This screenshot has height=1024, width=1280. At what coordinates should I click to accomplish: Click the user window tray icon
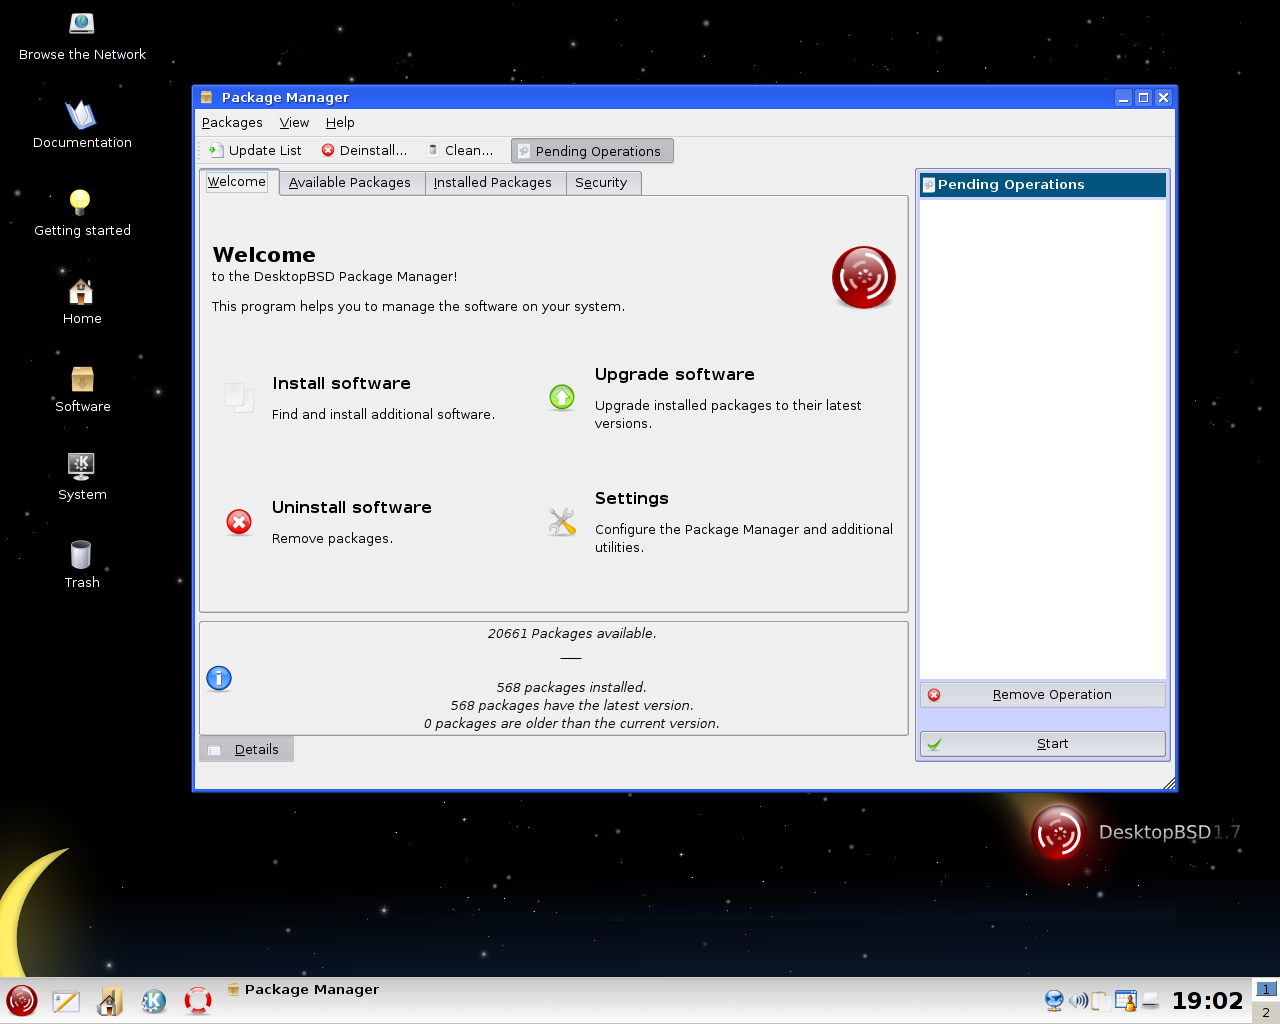tap(1126, 1000)
